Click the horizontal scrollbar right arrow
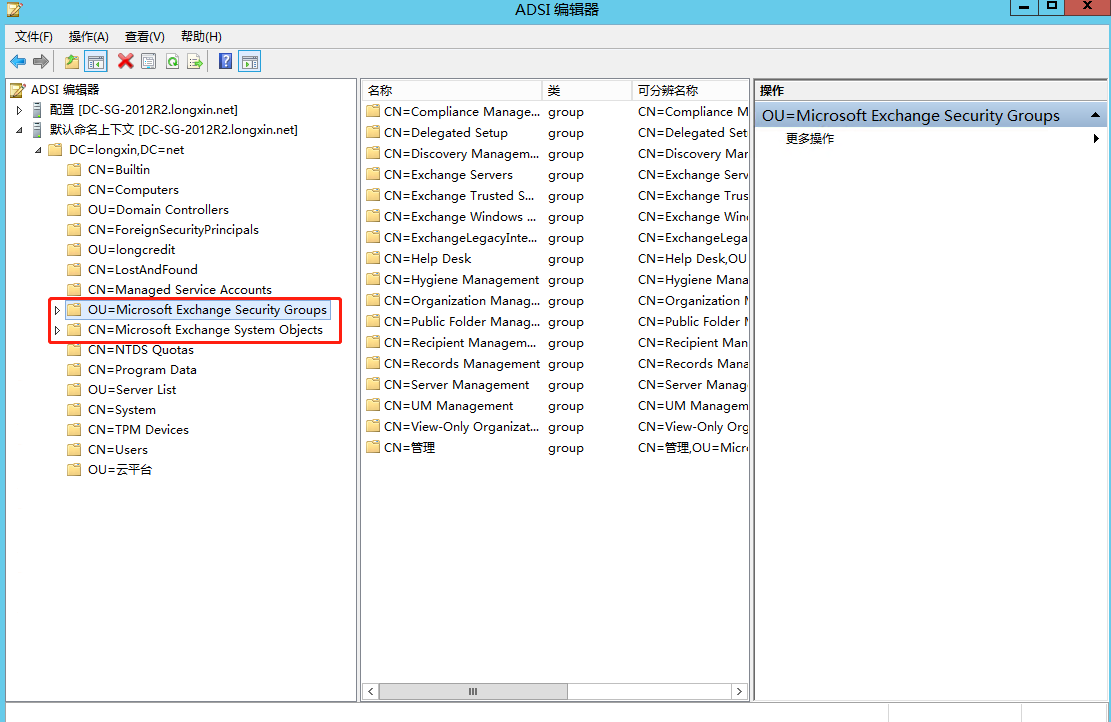The image size is (1111, 722). 739,690
